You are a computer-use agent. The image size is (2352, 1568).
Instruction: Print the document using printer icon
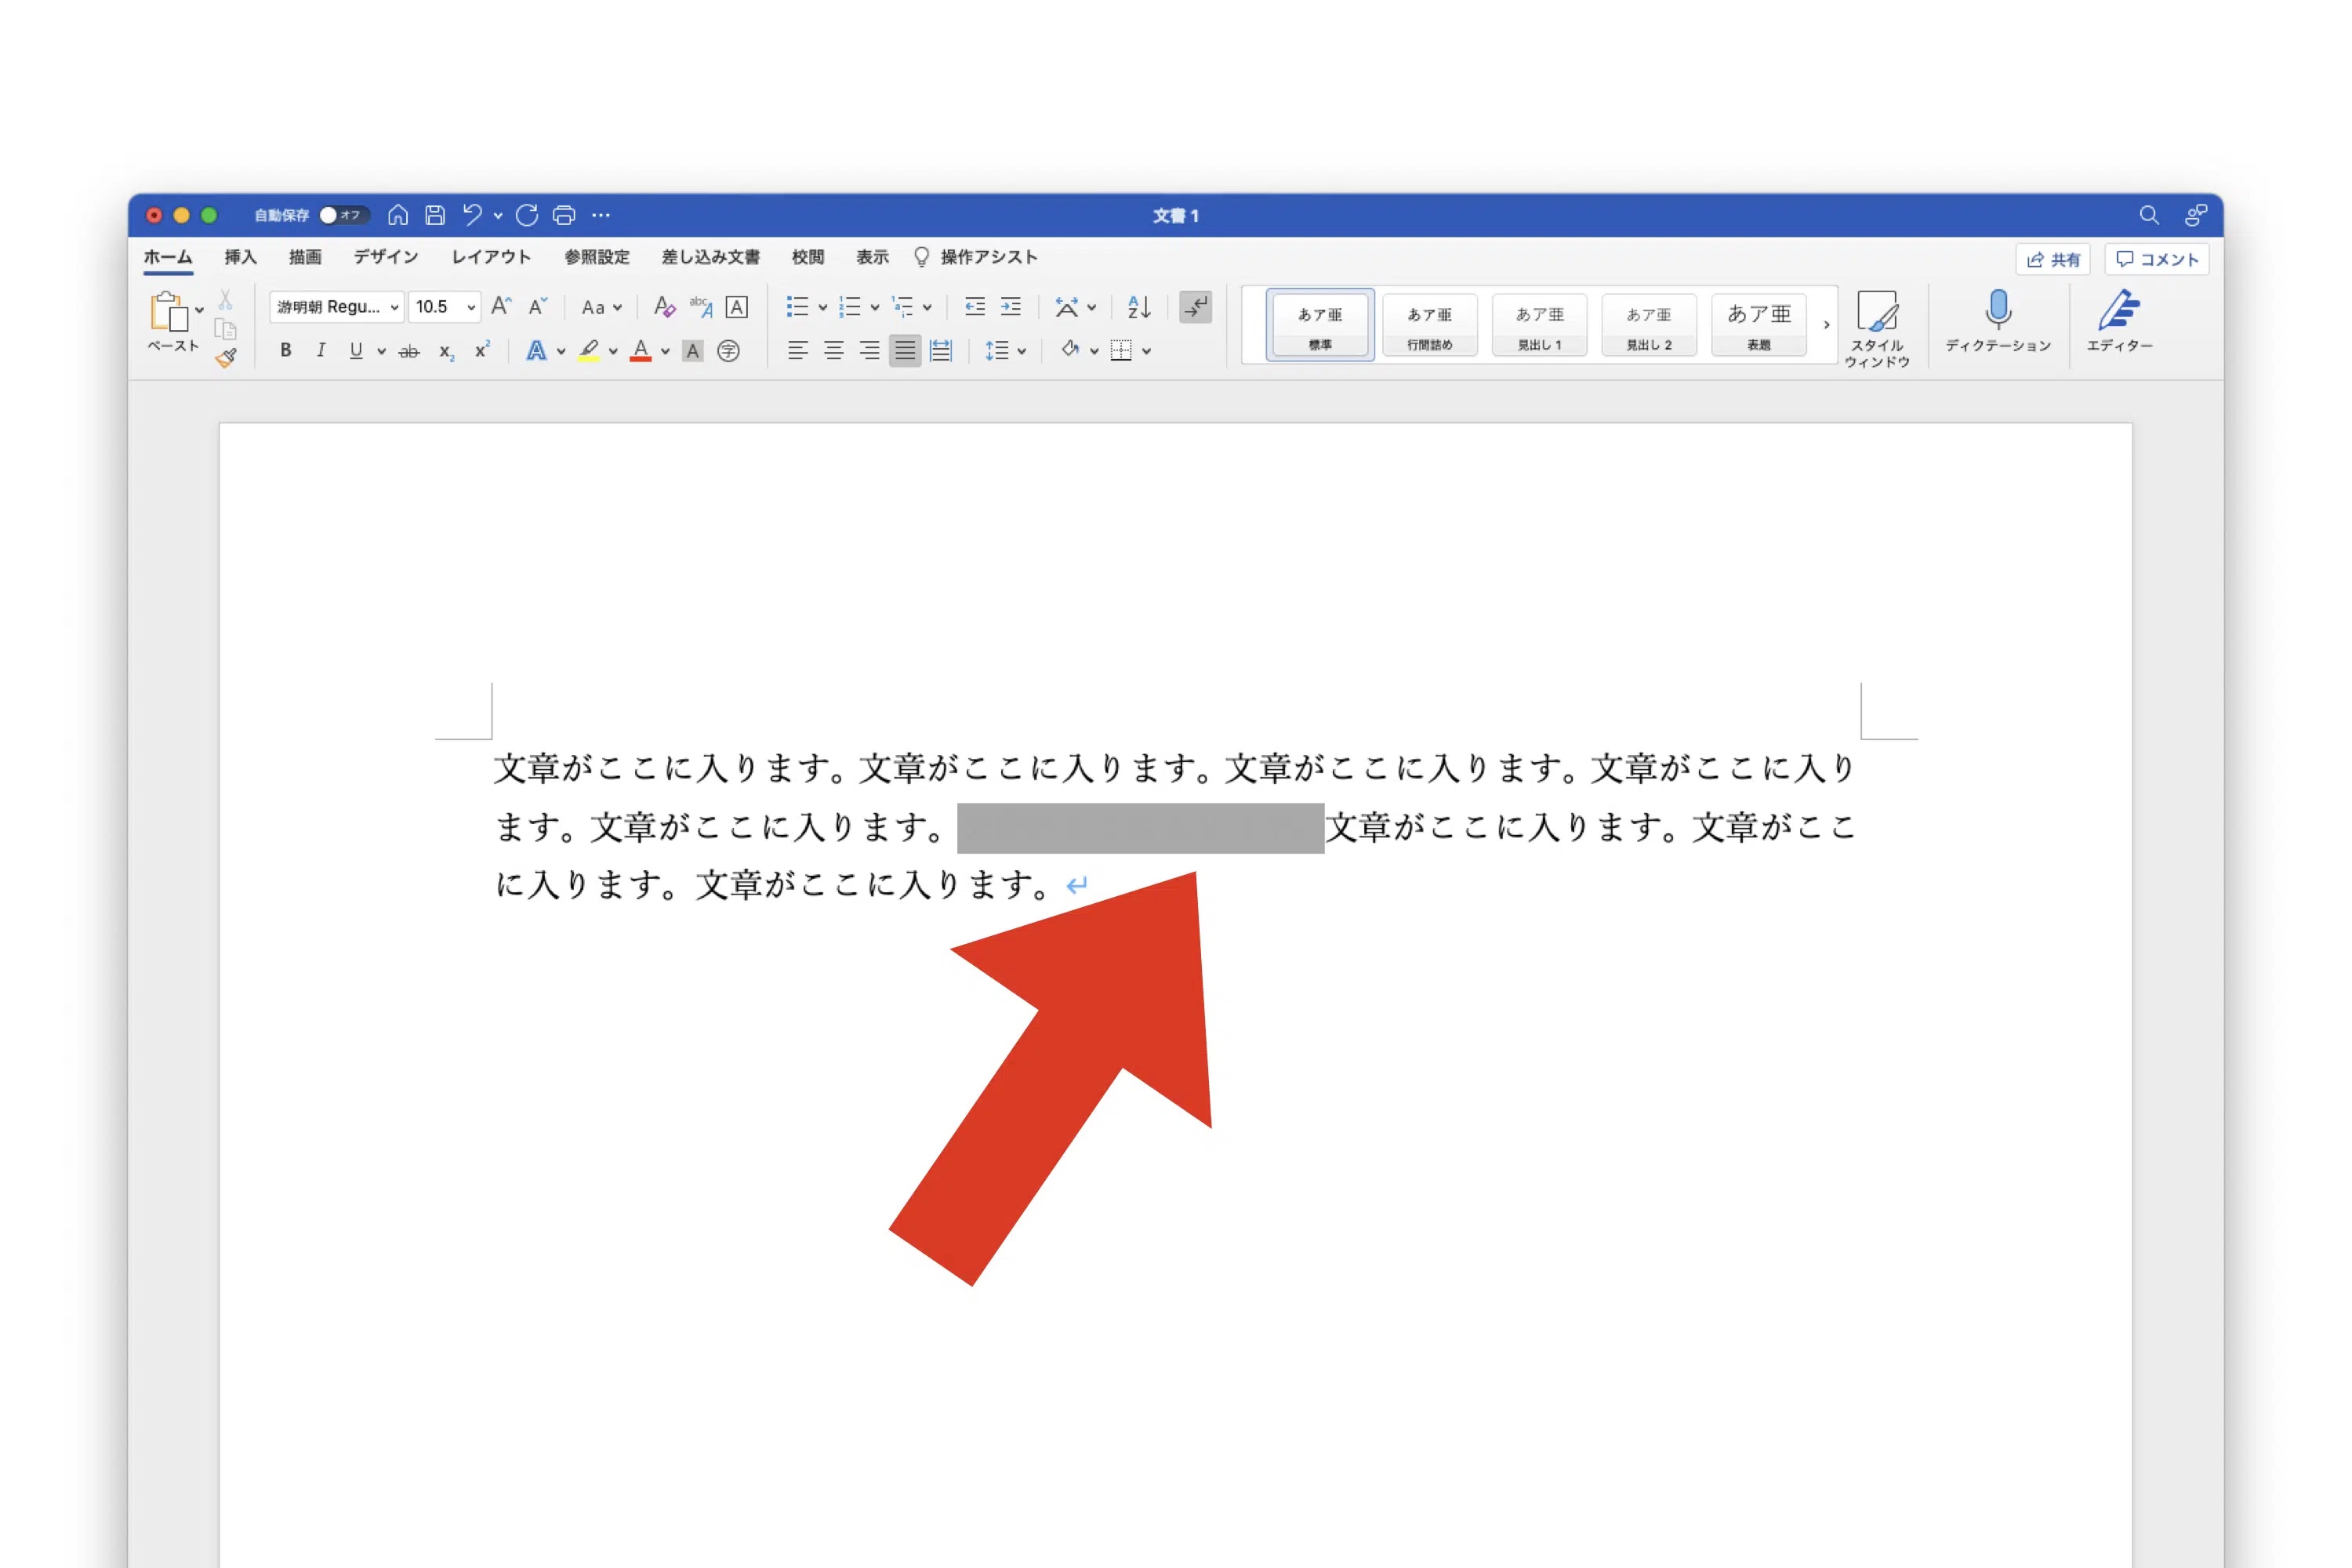coord(564,215)
